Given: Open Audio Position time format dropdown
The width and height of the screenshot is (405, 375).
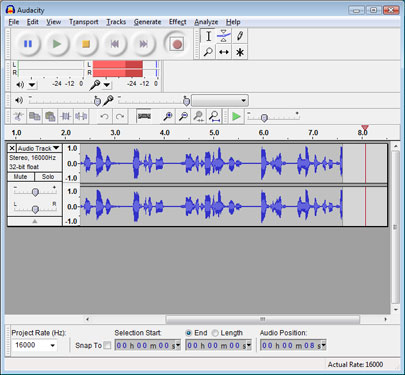Looking at the screenshot, I should click(324, 345).
